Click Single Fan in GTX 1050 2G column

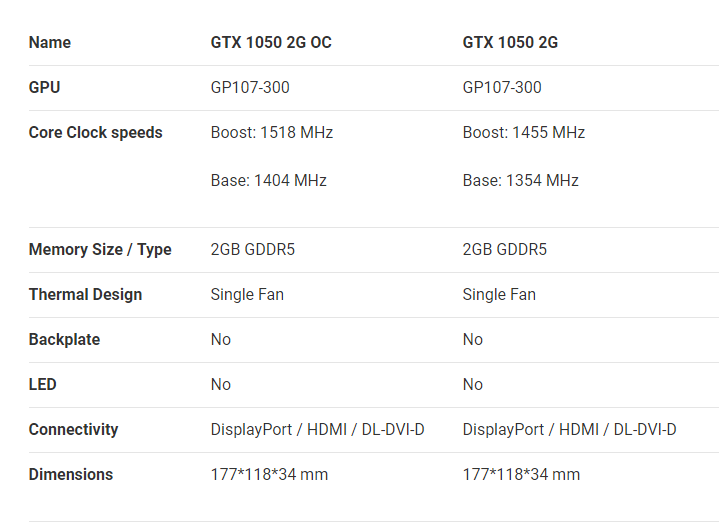click(499, 295)
